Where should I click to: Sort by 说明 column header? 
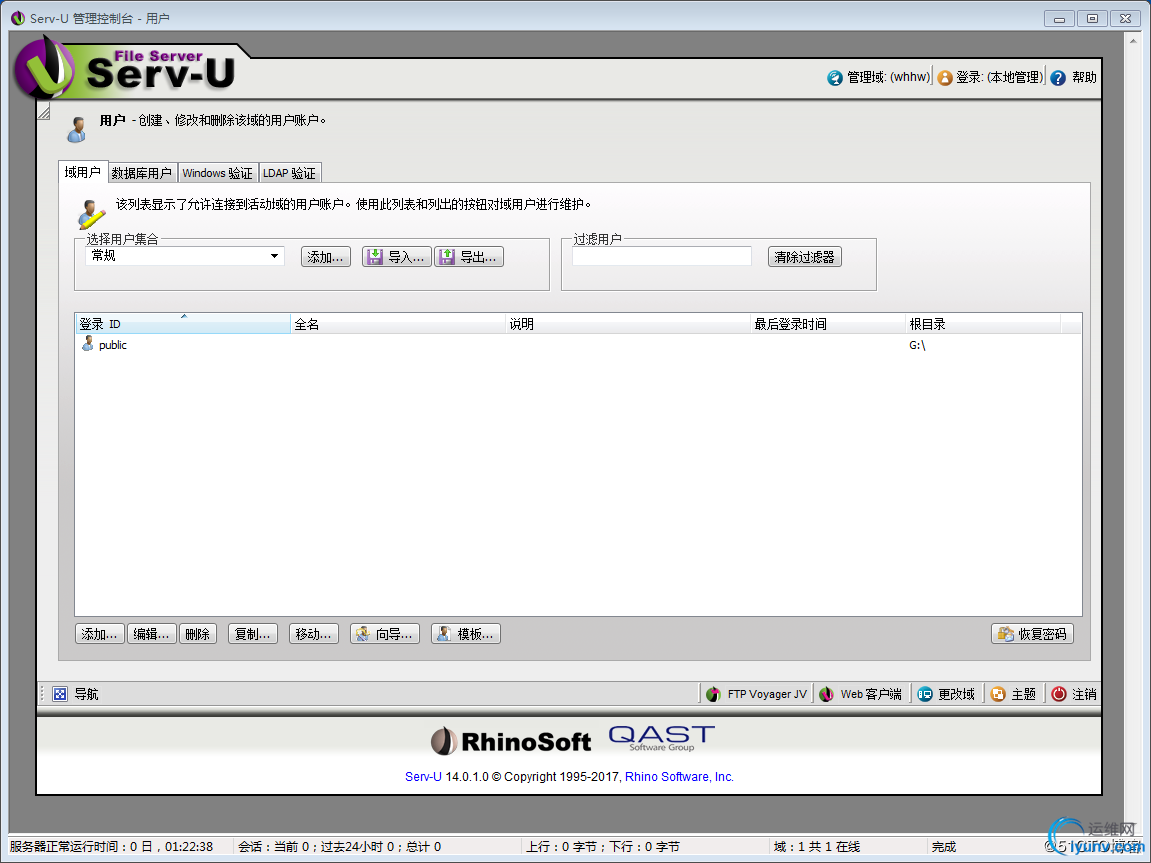point(628,324)
